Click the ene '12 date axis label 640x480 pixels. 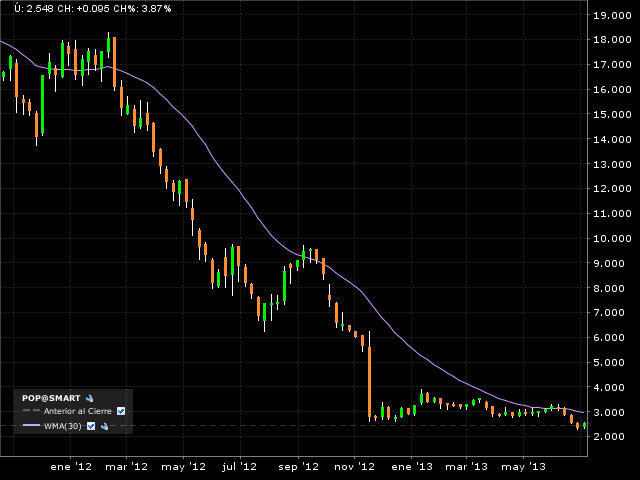pyautogui.click(x=71, y=467)
